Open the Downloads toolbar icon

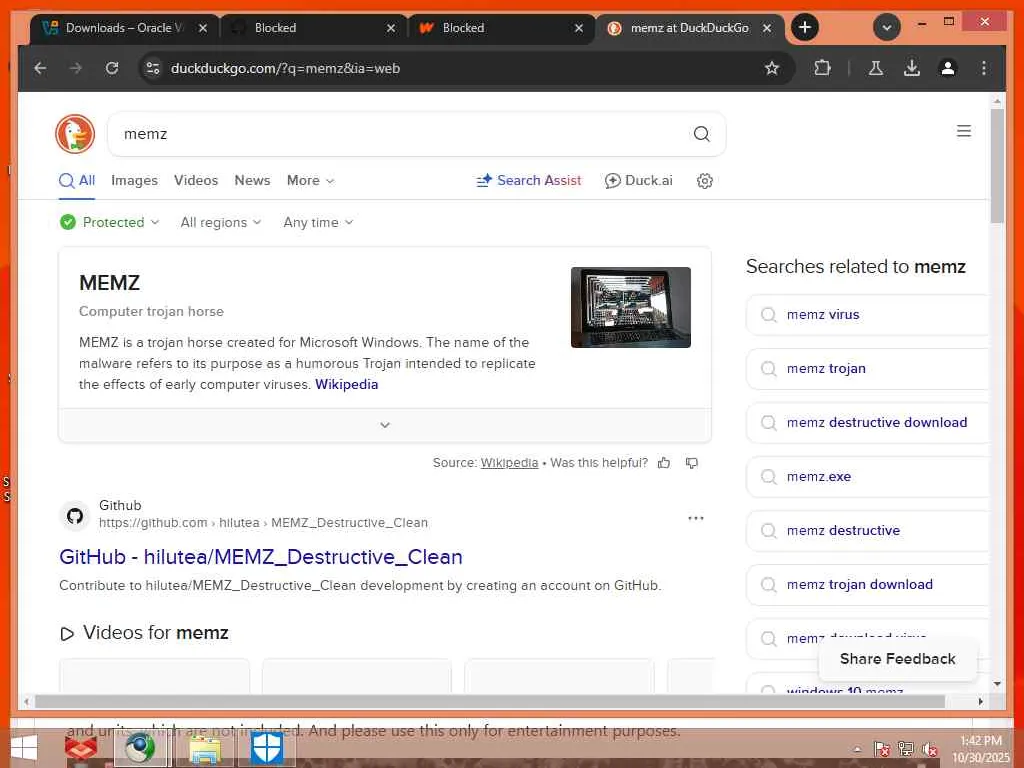pyautogui.click(x=912, y=68)
